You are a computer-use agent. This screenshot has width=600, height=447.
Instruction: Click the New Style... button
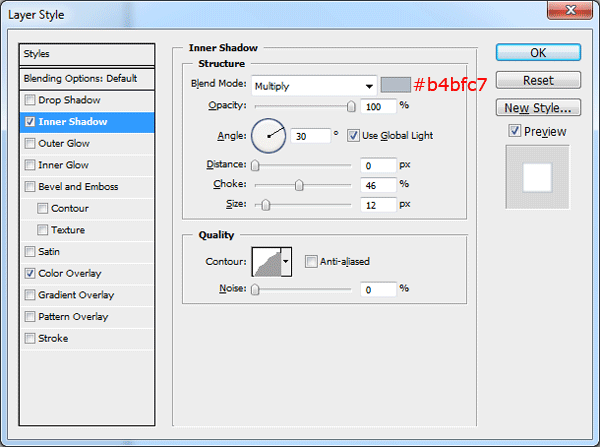pos(538,107)
